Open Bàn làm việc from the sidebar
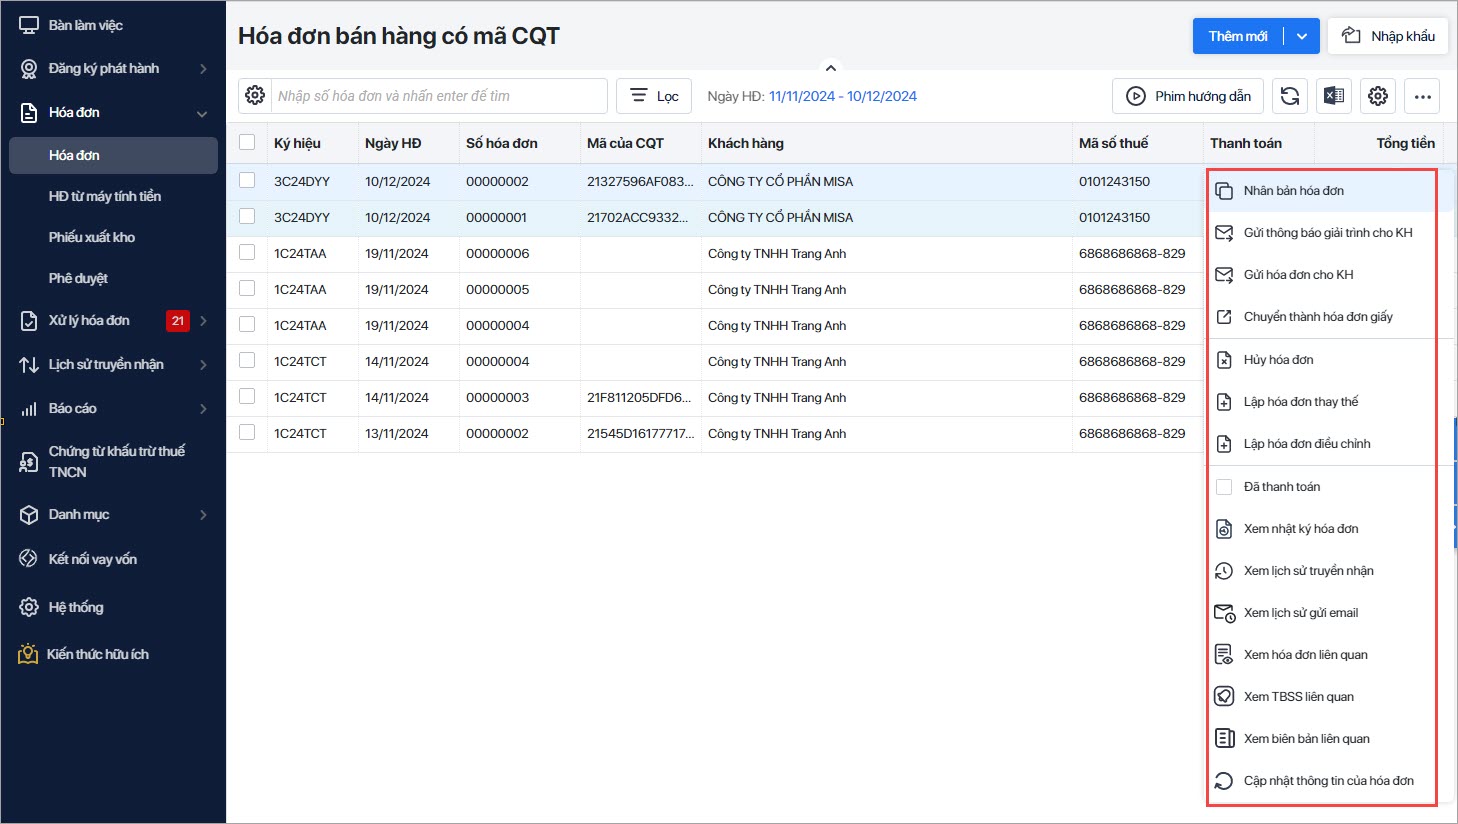Image resolution: width=1458 pixels, height=824 pixels. coord(85,25)
